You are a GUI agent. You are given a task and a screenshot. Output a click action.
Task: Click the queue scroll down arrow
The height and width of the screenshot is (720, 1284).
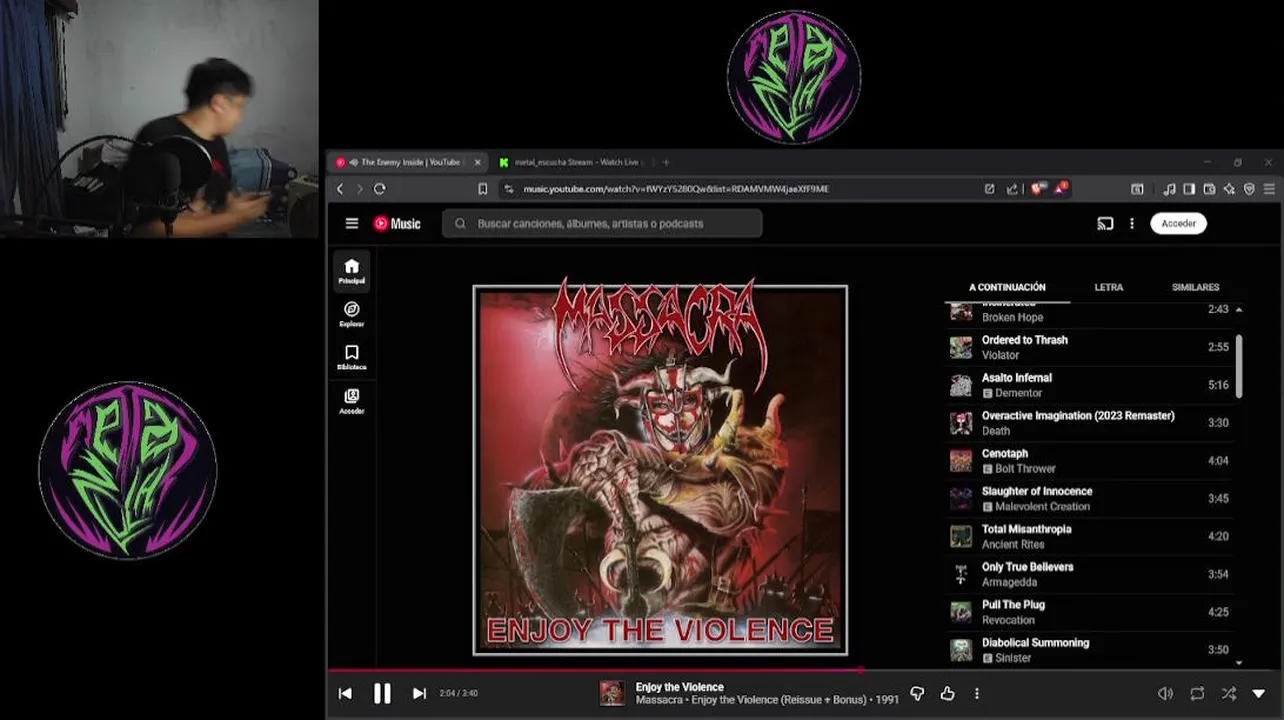pyautogui.click(x=1239, y=662)
